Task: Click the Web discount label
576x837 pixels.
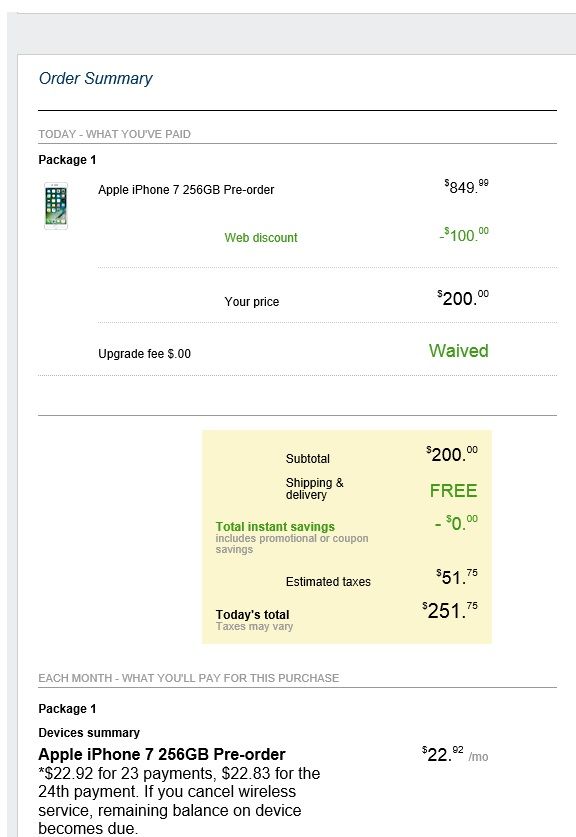Action: coord(261,238)
